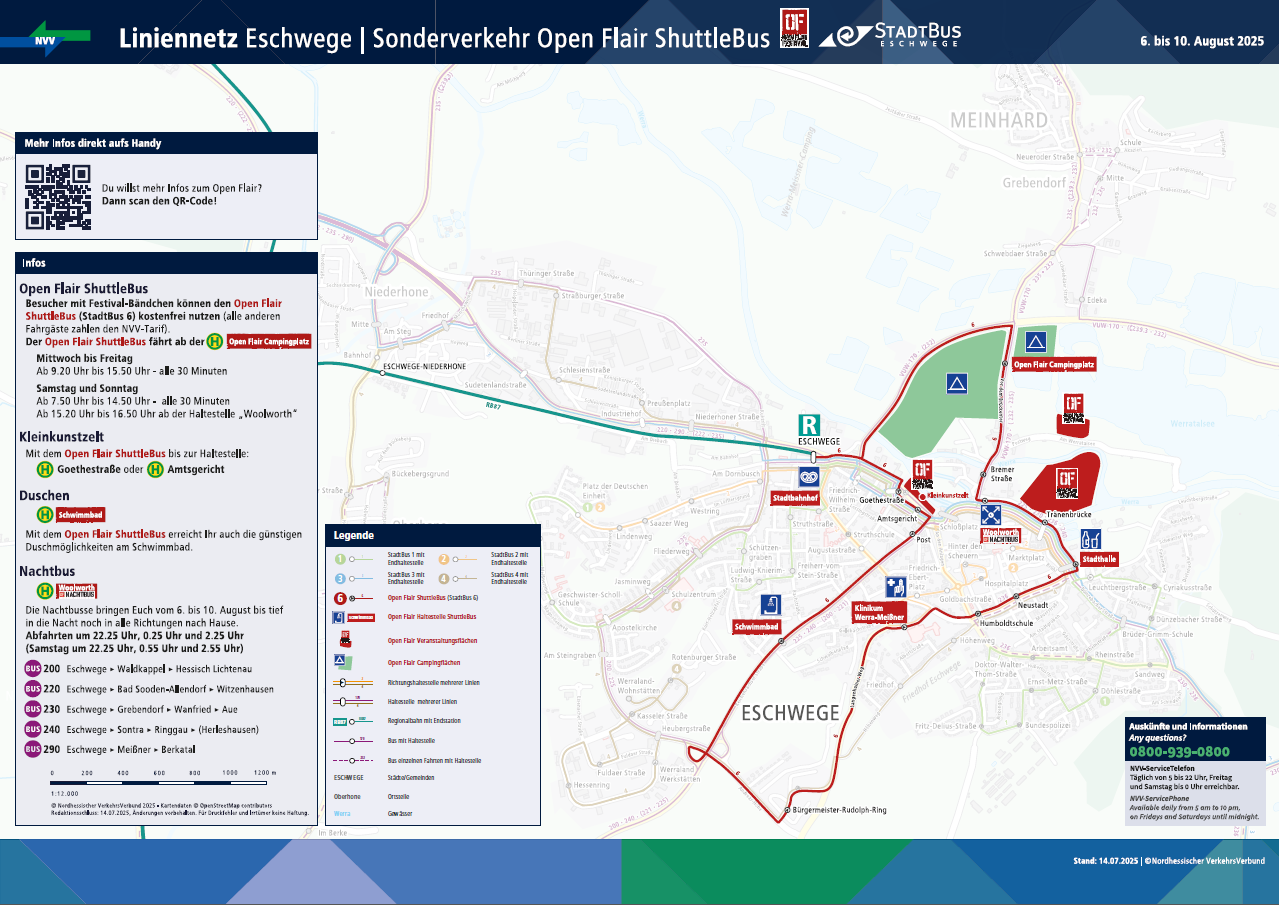Viewport: 1279px width, 905px height.
Task: Select the green StadtBus 1 circle in the legend
Action: tap(339, 559)
